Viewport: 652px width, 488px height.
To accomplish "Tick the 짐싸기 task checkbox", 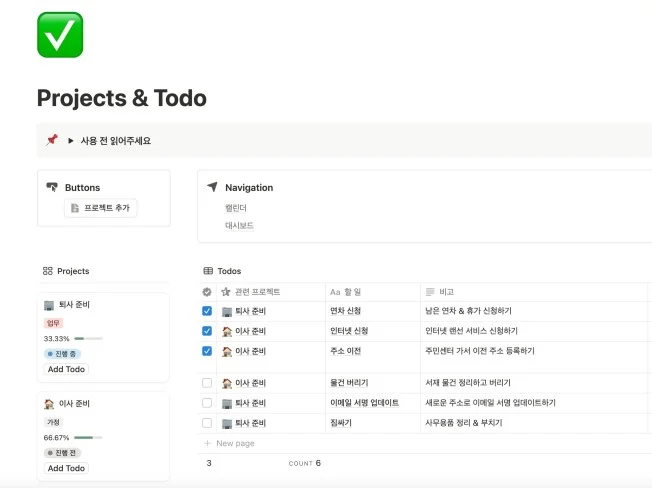I will click(207, 423).
